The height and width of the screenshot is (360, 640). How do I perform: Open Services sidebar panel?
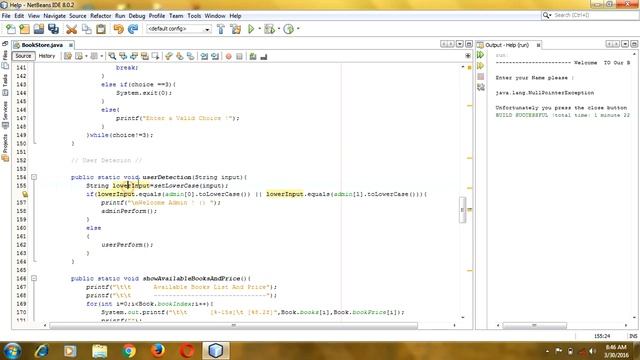[5, 114]
